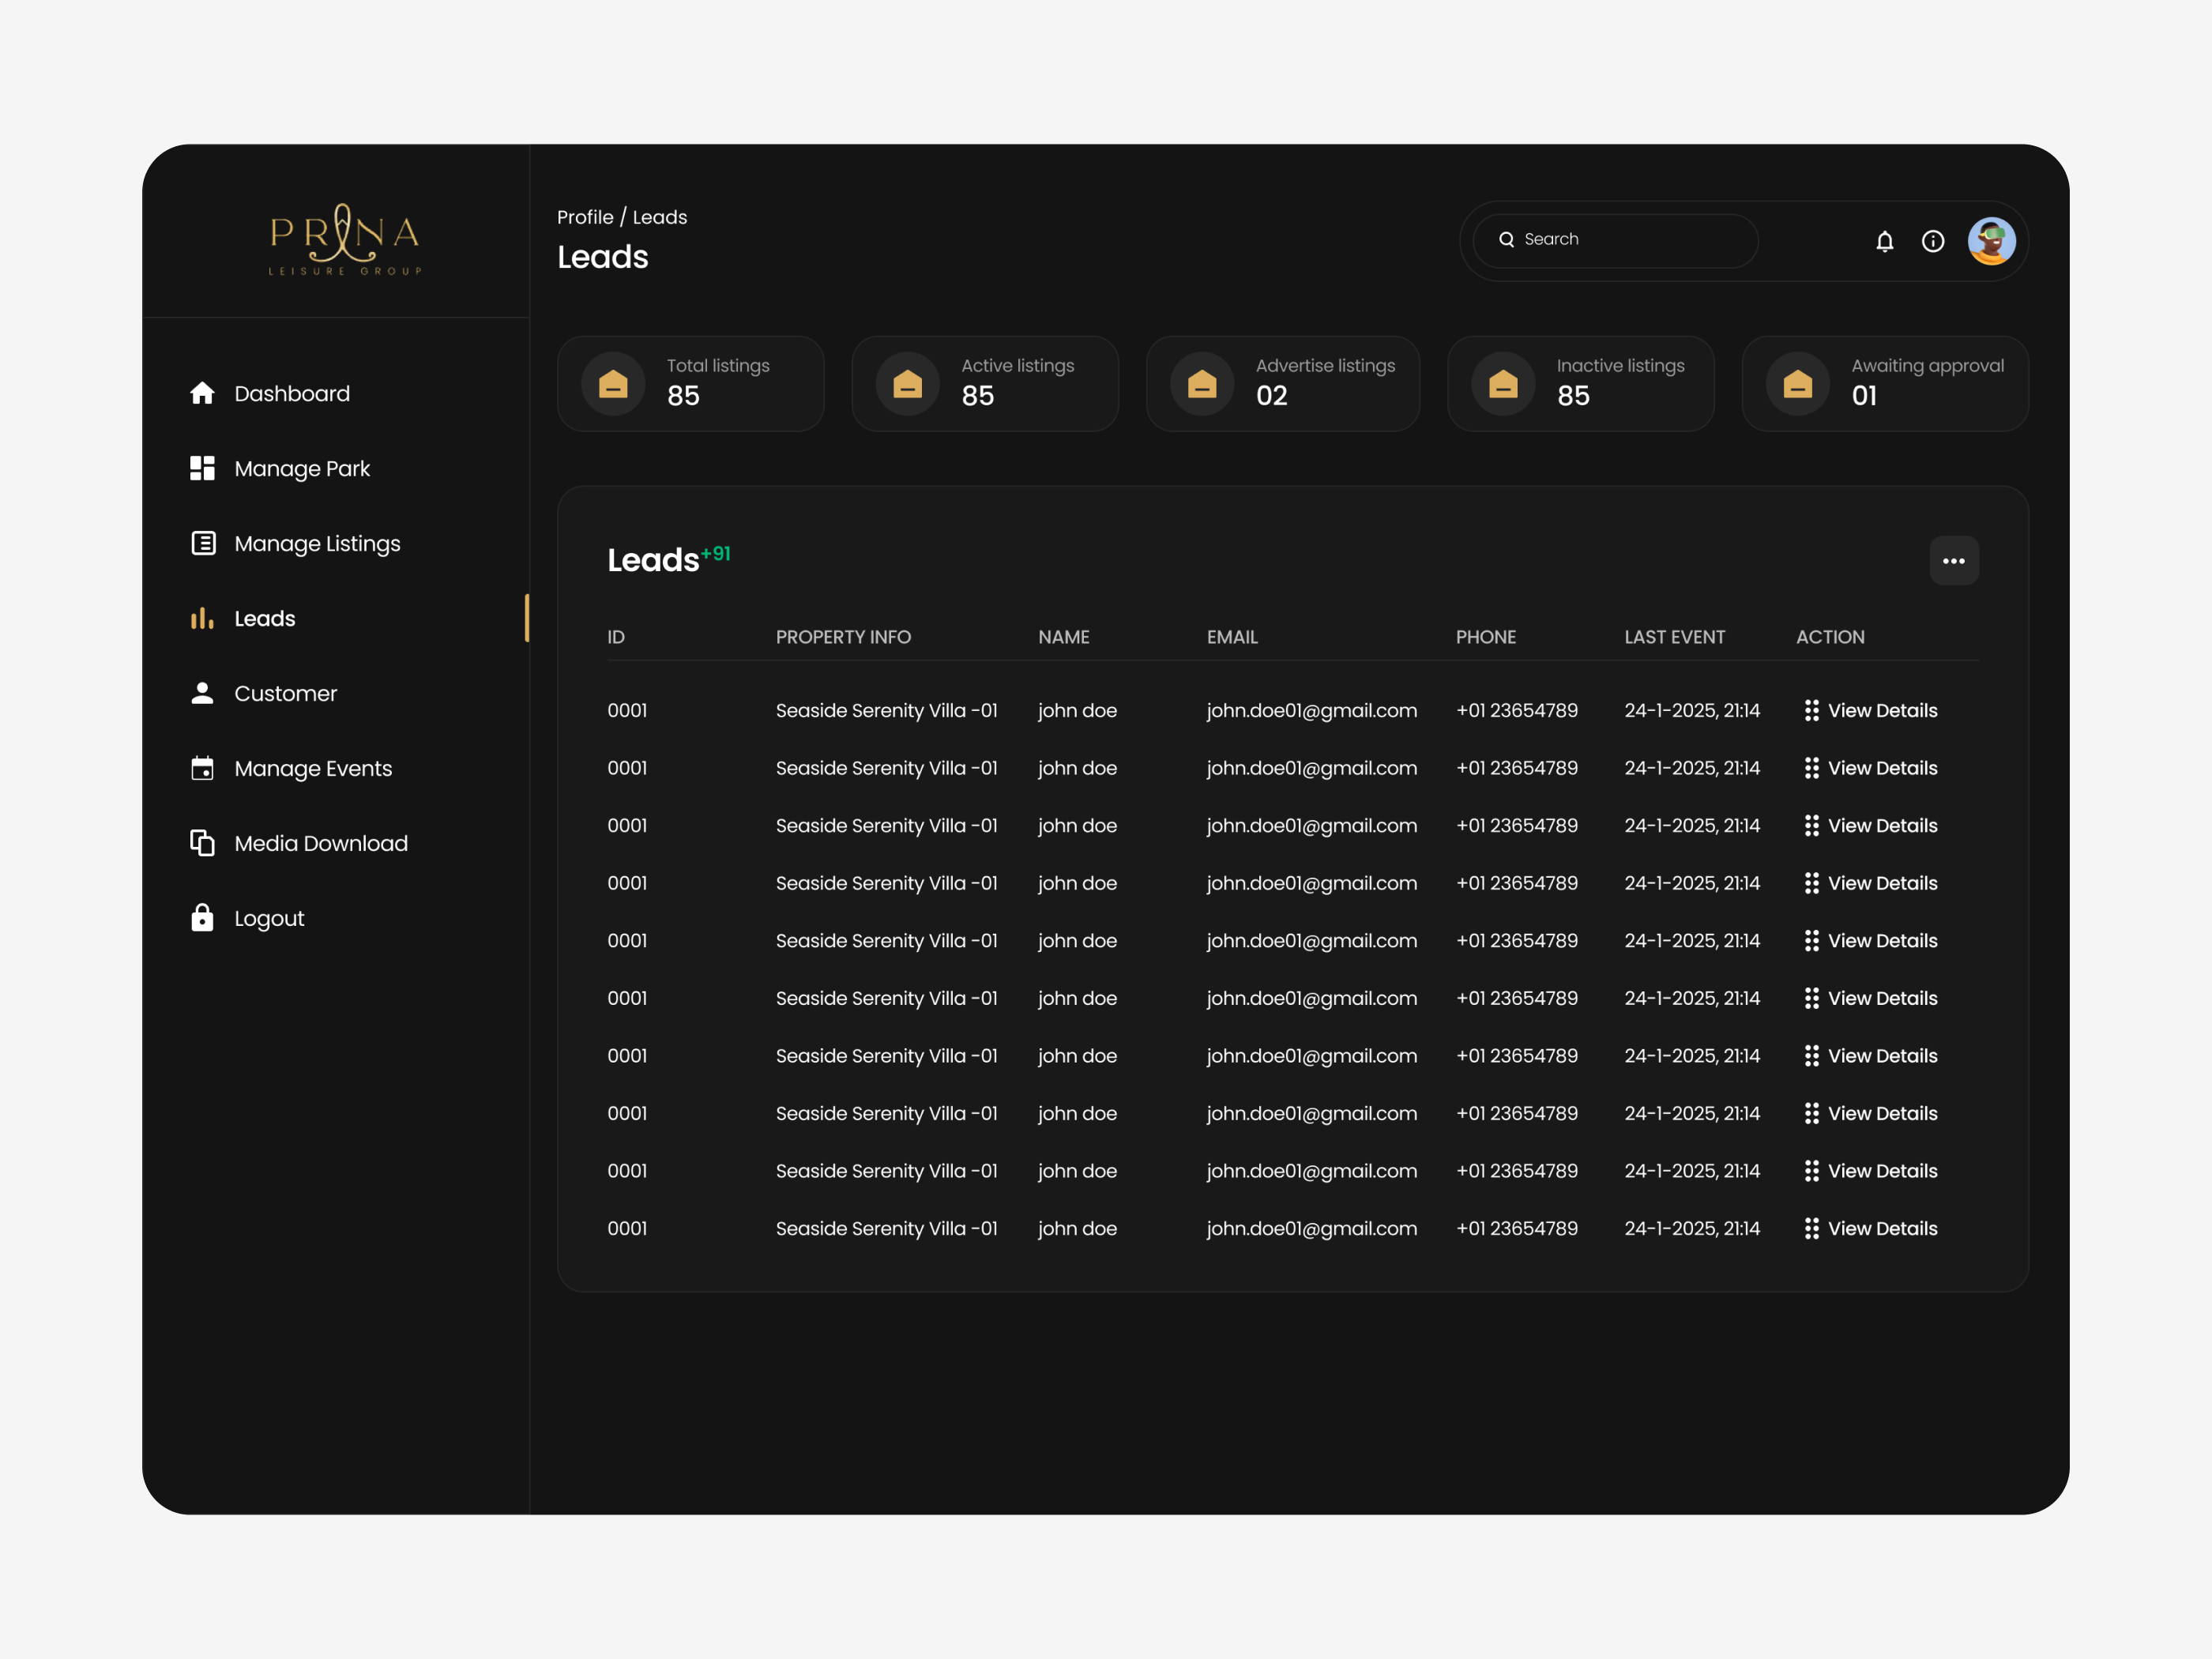The image size is (2212, 1659).
Task: Open the user profile avatar
Action: [1992, 241]
